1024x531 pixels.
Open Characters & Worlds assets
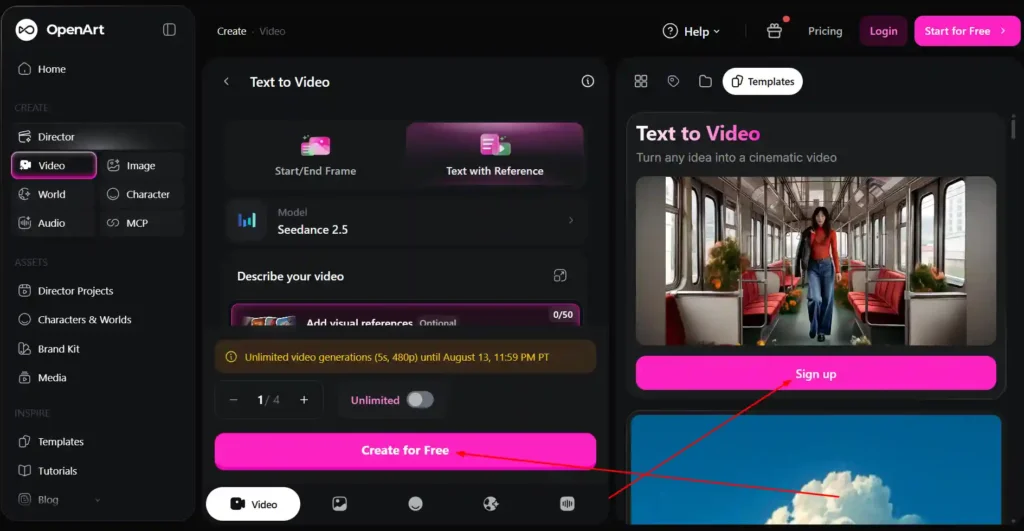click(75, 319)
